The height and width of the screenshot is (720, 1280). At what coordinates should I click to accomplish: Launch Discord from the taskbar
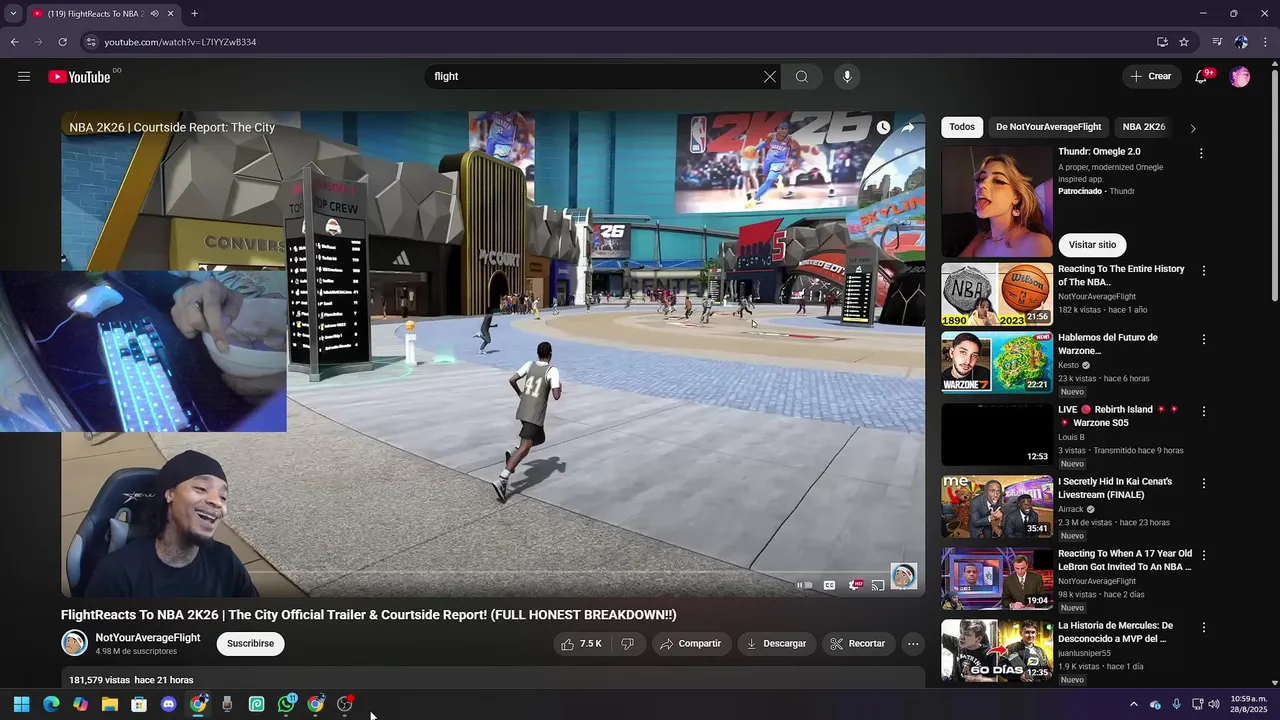[x=168, y=704]
